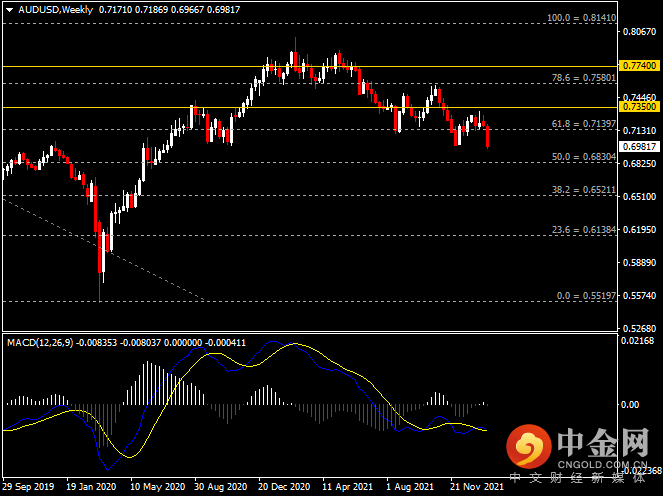Click the Fibonacci label 50.0 = 0.68304
The width and height of the screenshot is (663, 496).
pyautogui.click(x=584, y=156)
